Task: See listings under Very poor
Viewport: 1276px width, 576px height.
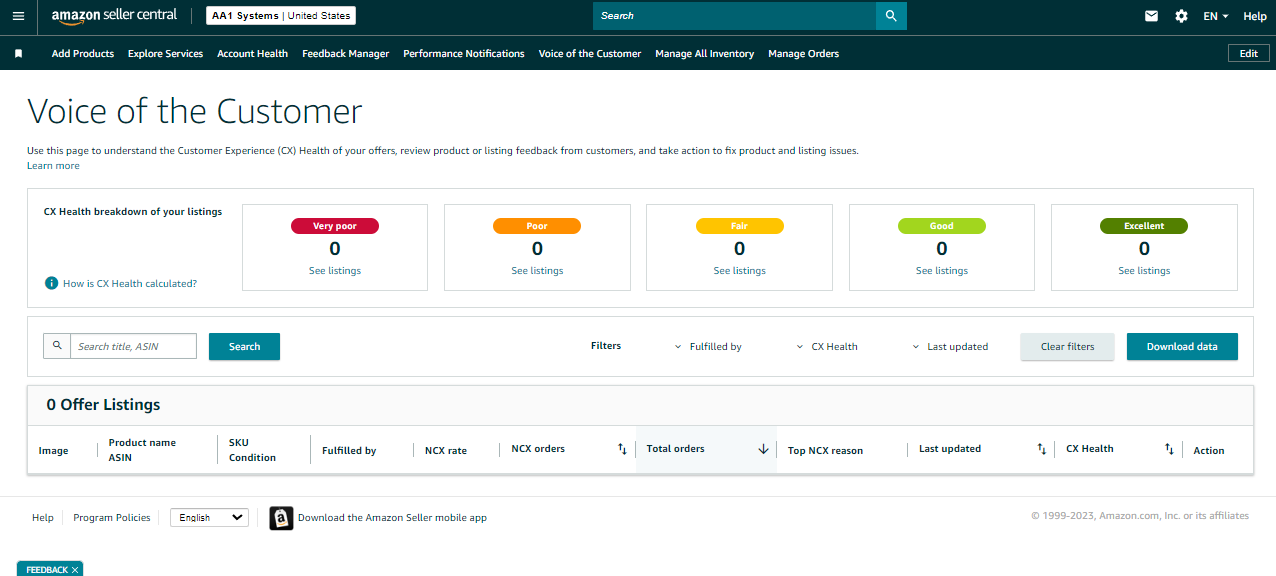Action: [335, 271]
